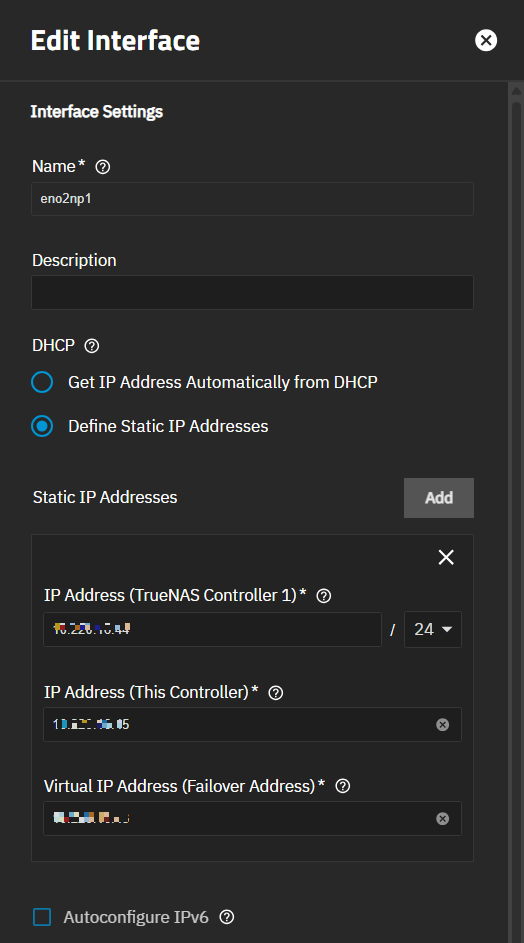
Task: Close the Edit Interface panel
Action: click(485, 40)
